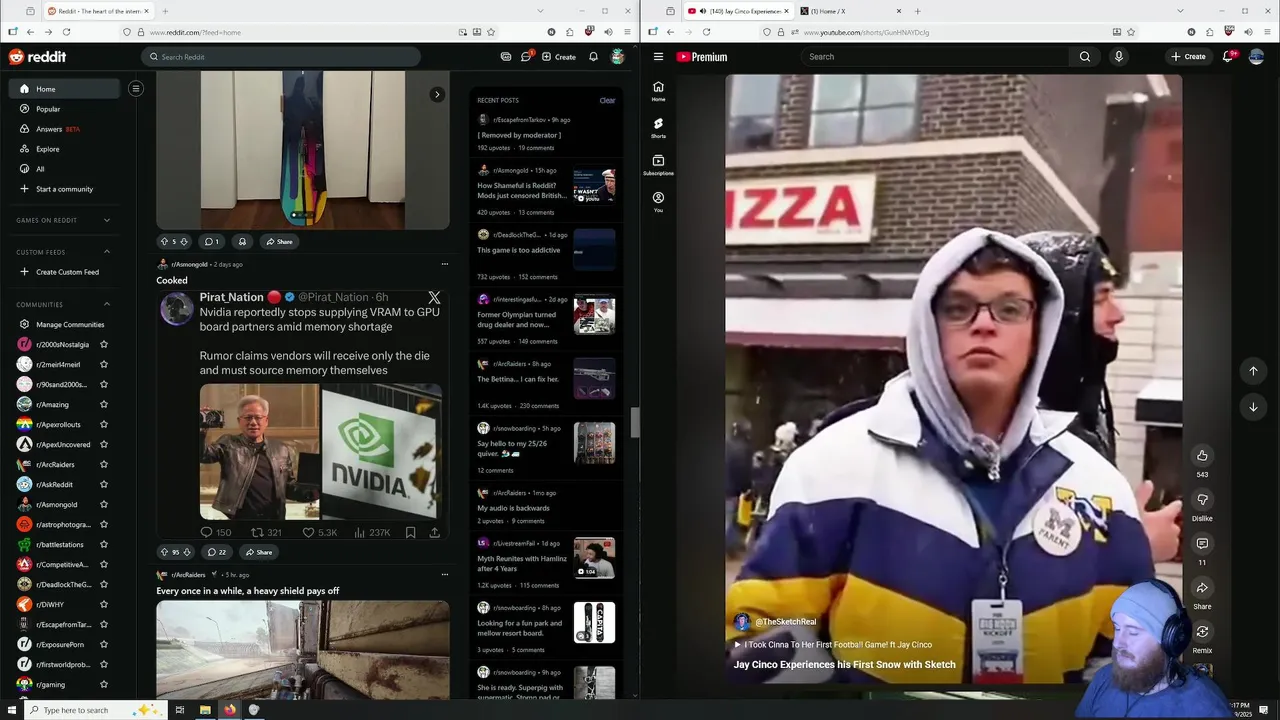1280x720 pixels.
Task: Open options menu on ArcRaiders heavy shield post
Action: 445,574
